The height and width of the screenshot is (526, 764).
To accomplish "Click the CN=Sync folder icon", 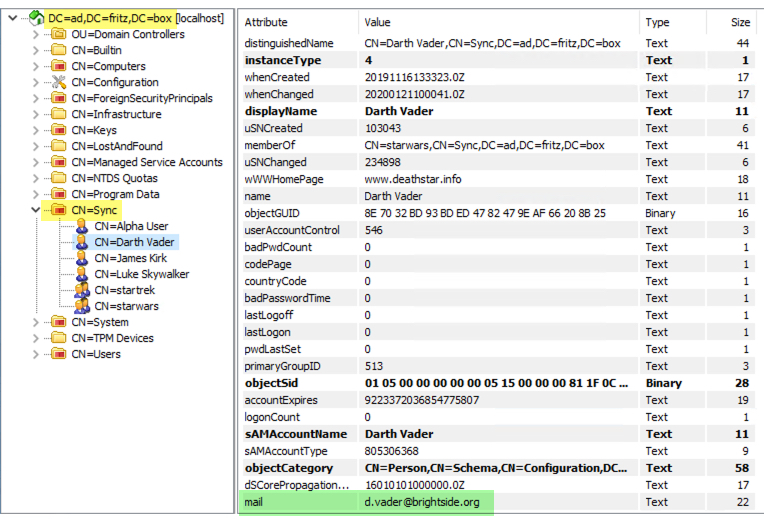I will coord(58,210).
